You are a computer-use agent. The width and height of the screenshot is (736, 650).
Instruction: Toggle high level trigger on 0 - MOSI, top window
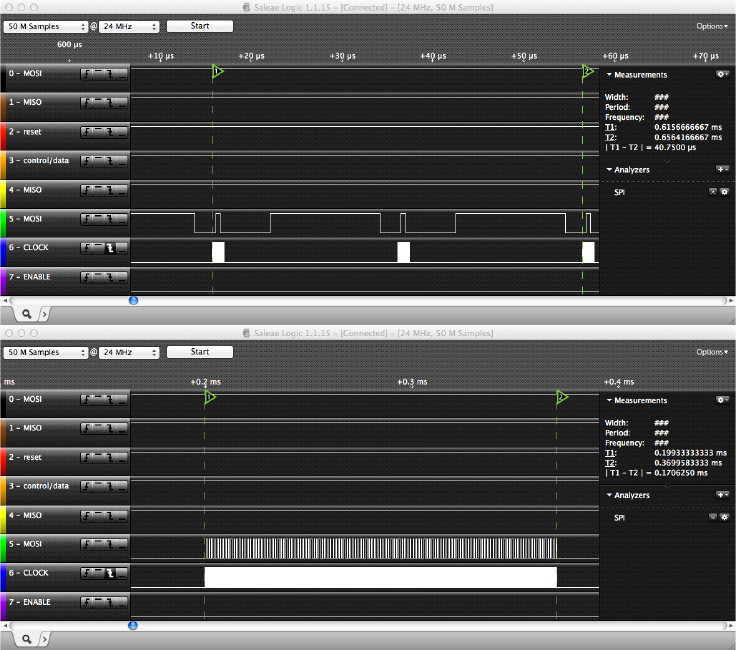pos(99,74)
